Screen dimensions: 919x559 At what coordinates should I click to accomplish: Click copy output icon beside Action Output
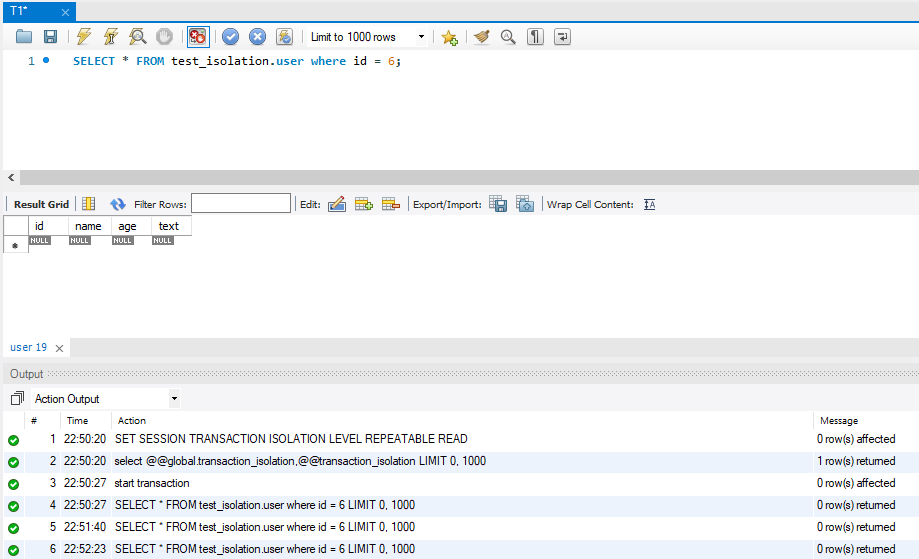click(17, 398)
